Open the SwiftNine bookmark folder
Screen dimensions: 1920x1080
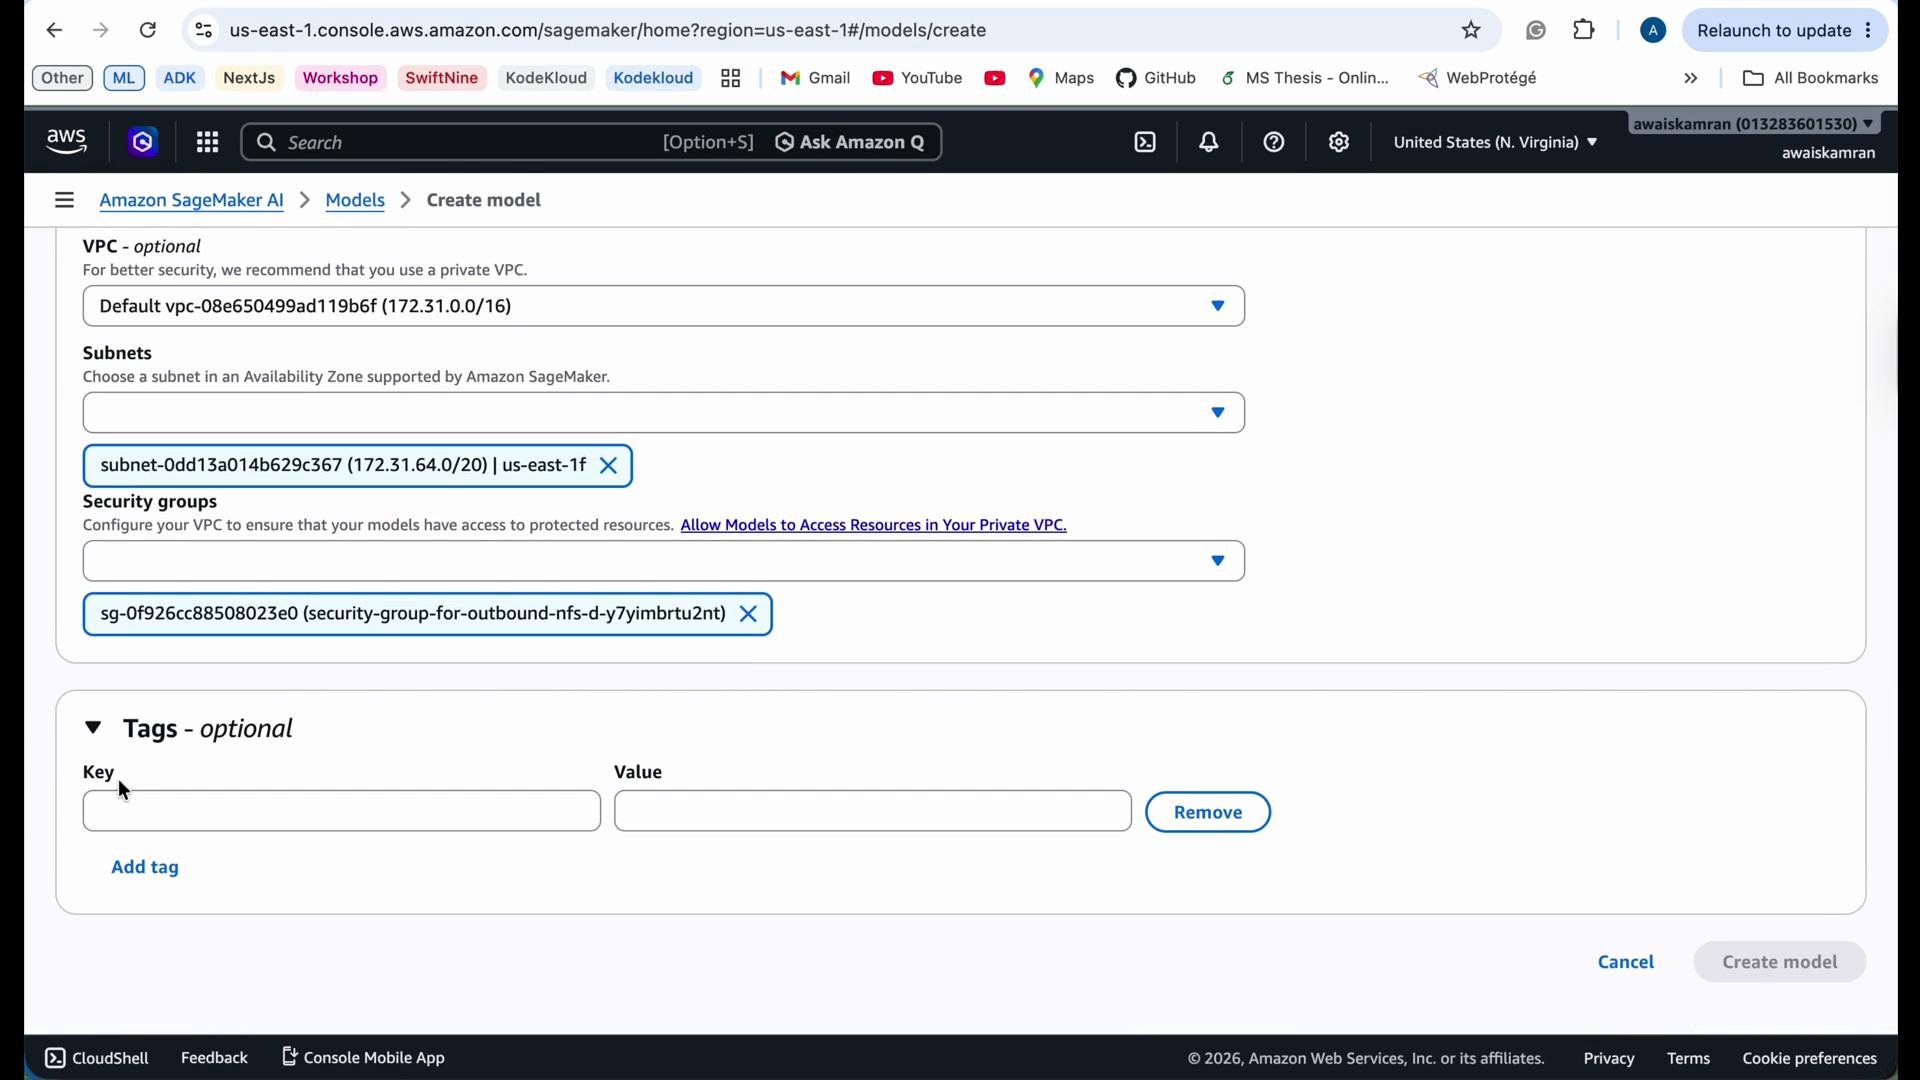point(443,78)
